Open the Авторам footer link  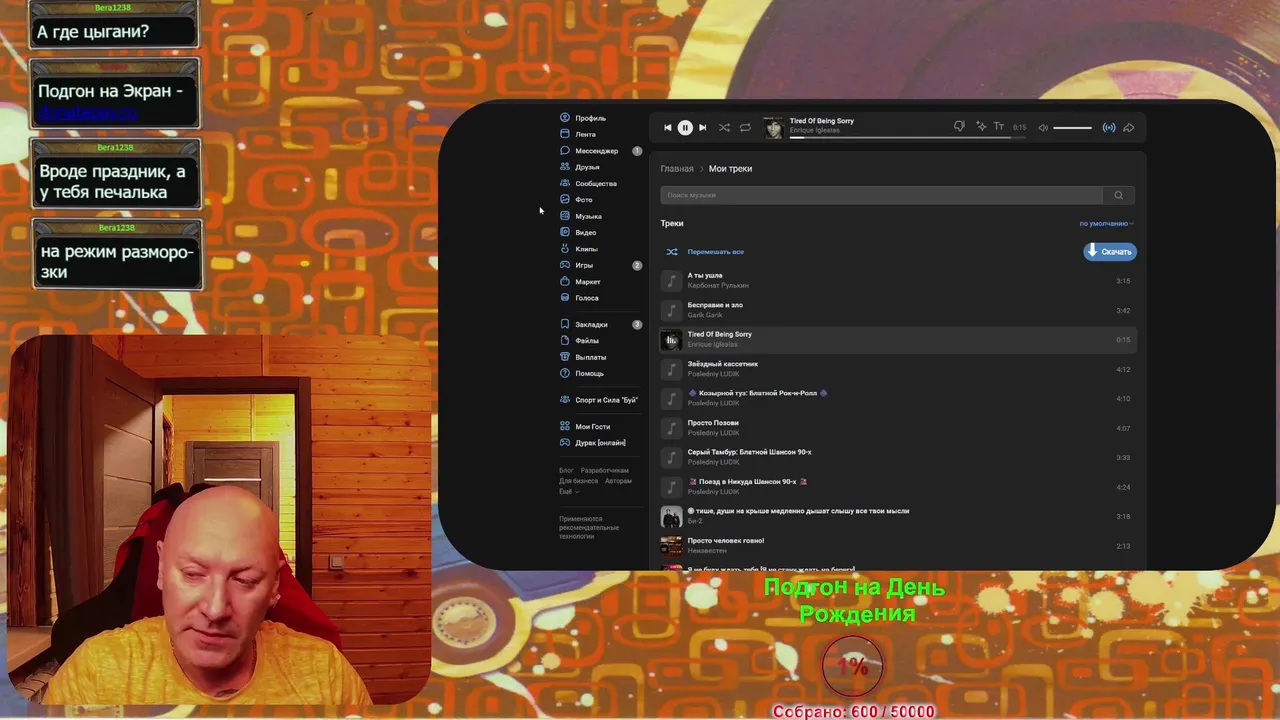618,481
